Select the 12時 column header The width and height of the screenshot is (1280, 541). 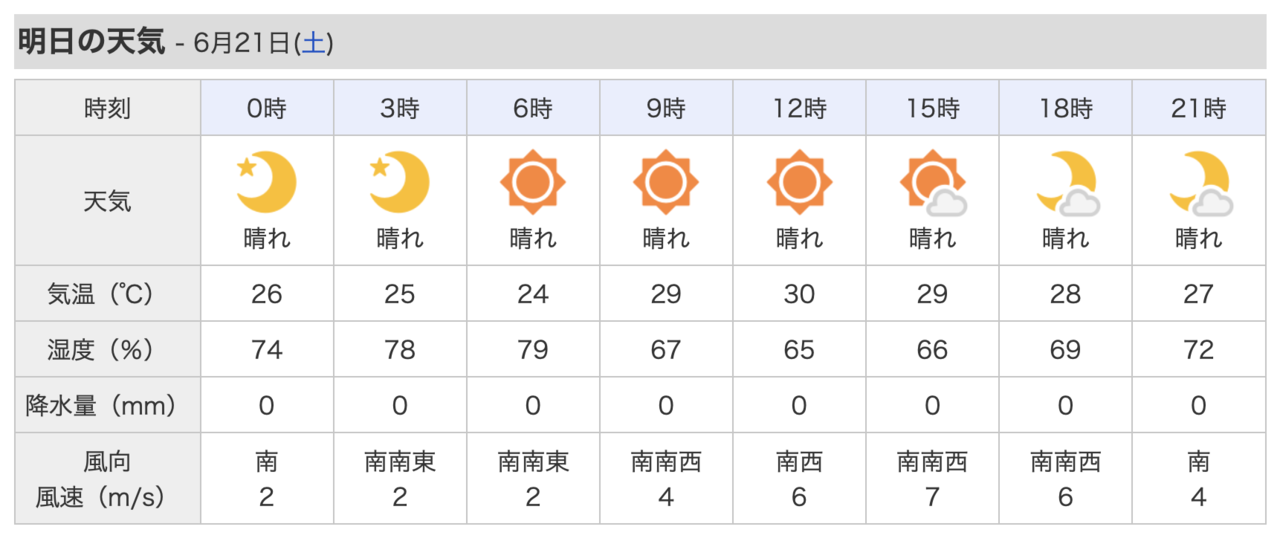point(799,108)
